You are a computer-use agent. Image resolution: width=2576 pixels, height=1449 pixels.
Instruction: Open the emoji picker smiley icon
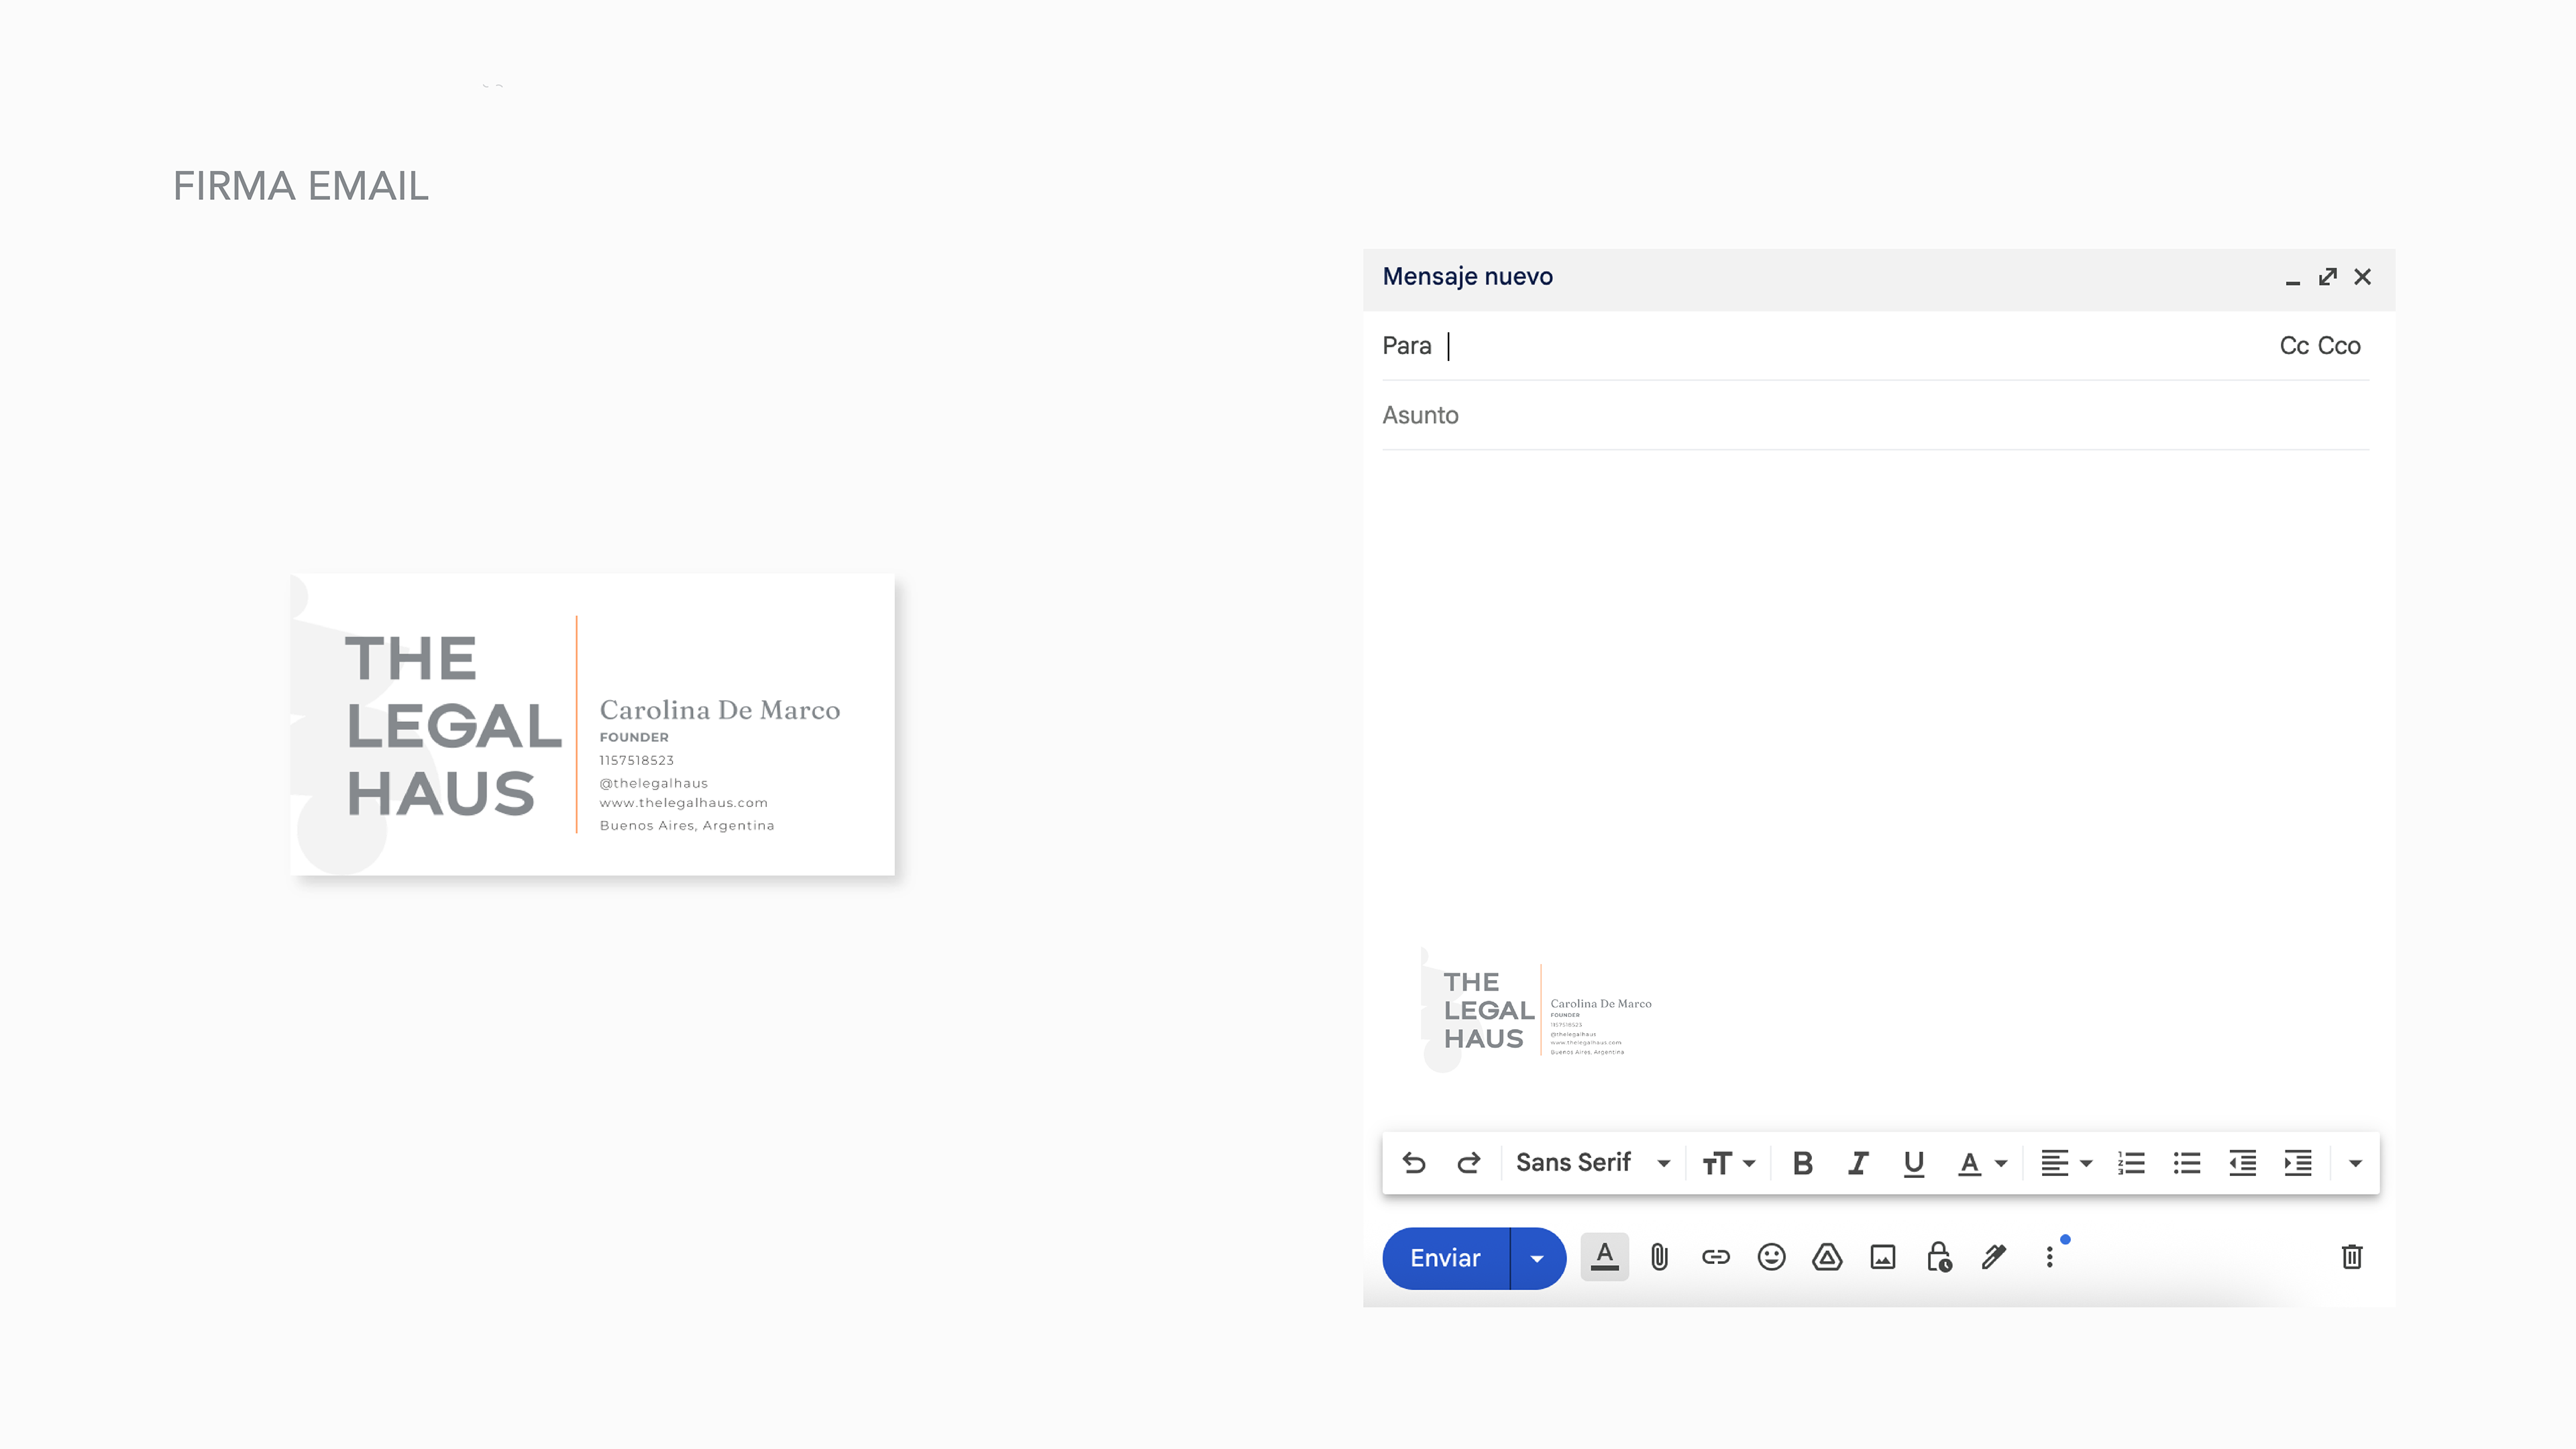click(x=1771, y=1257)
